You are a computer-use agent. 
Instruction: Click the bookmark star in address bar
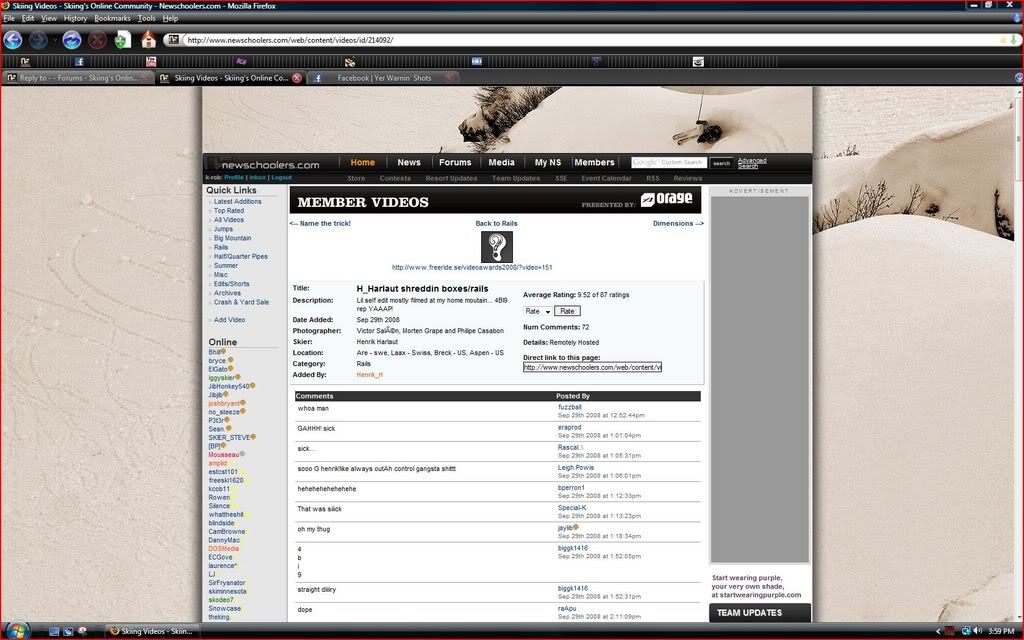1003,40
